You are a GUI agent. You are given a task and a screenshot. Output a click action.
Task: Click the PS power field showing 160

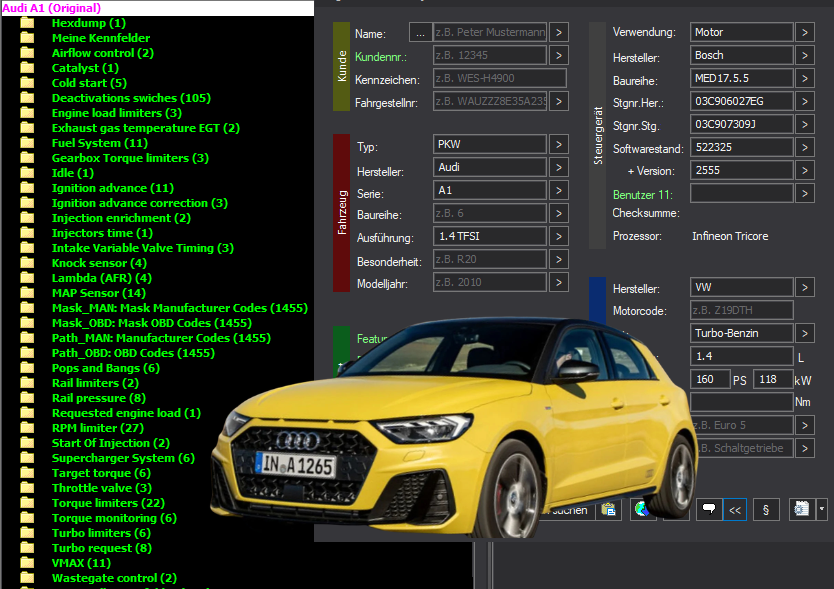(710, 379)
